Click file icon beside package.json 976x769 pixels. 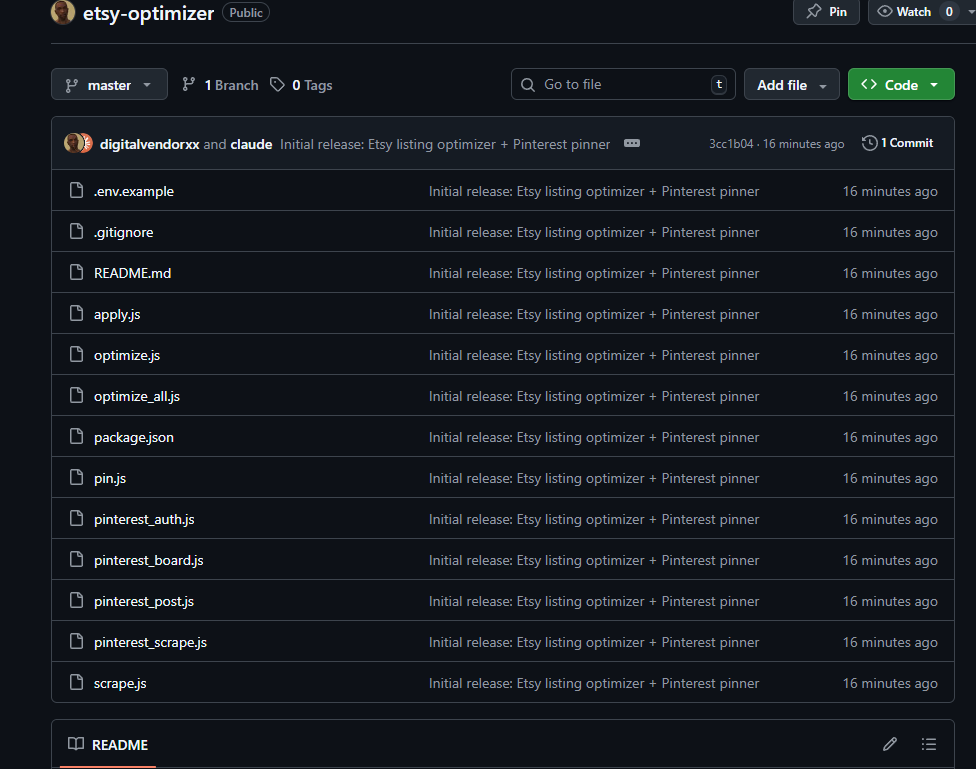[x=77, y=436]
